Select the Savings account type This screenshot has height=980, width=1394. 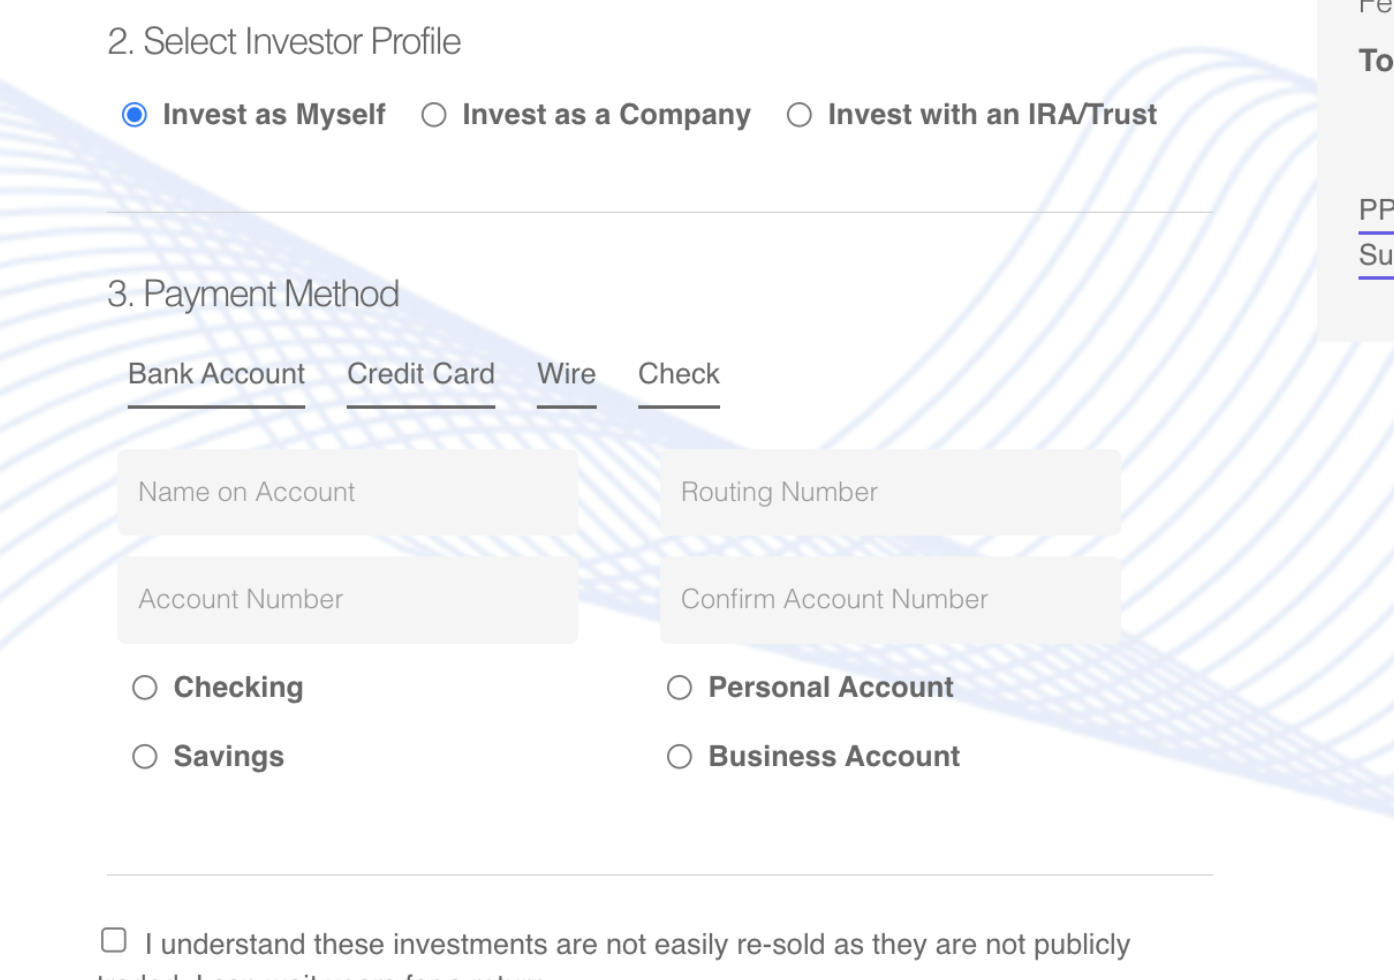[145, 757]
